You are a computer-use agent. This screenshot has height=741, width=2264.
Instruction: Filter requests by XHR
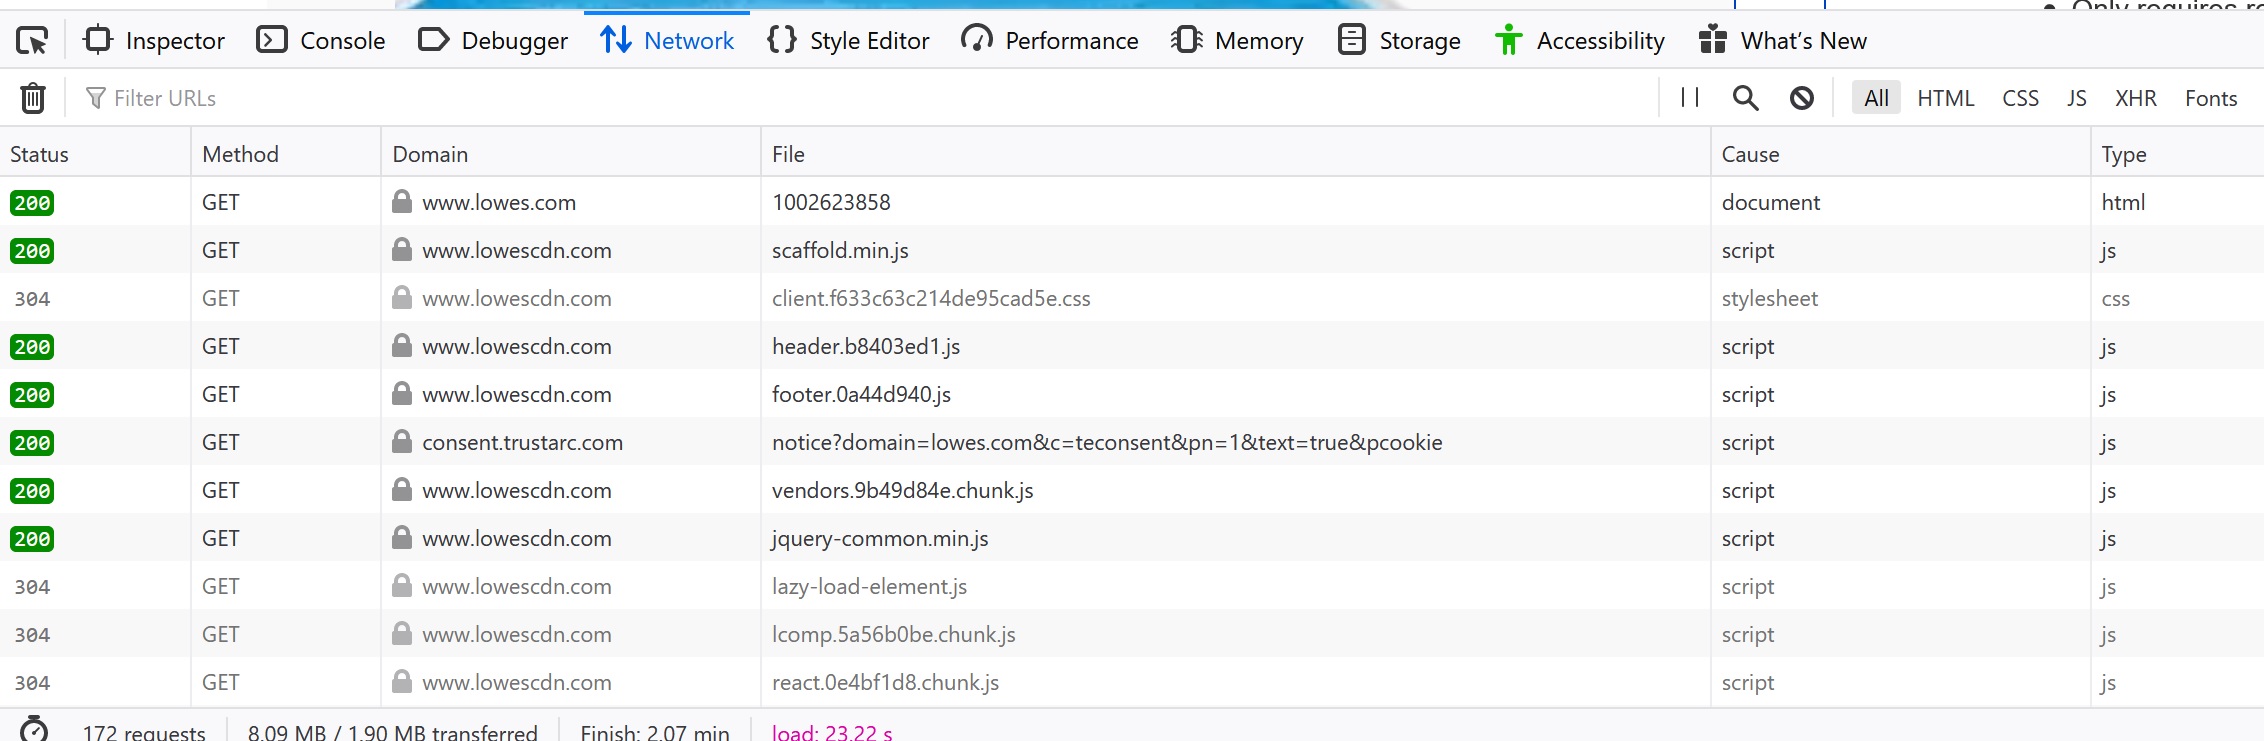pos(2136,98)
